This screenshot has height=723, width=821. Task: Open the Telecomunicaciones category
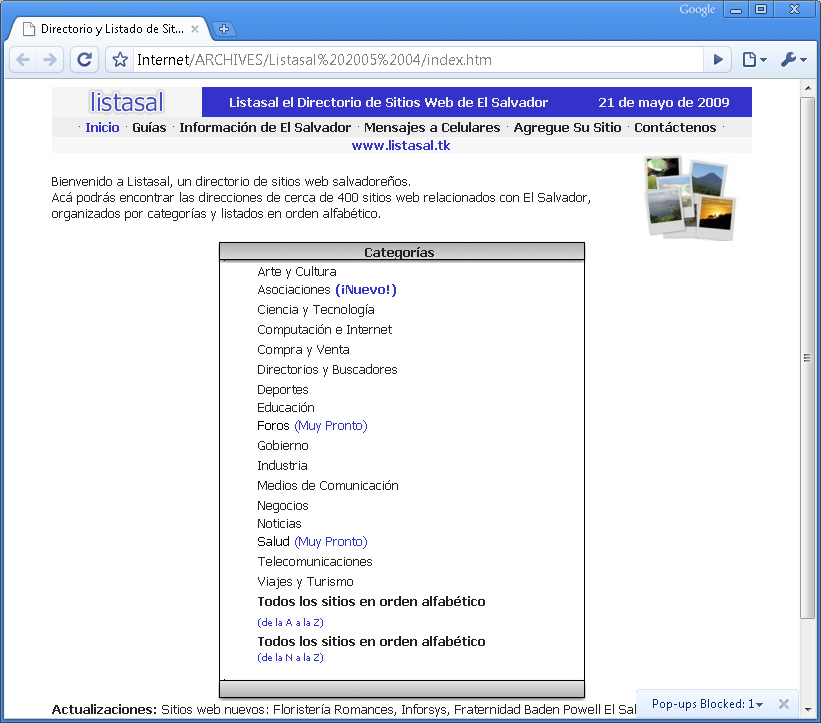315,561
